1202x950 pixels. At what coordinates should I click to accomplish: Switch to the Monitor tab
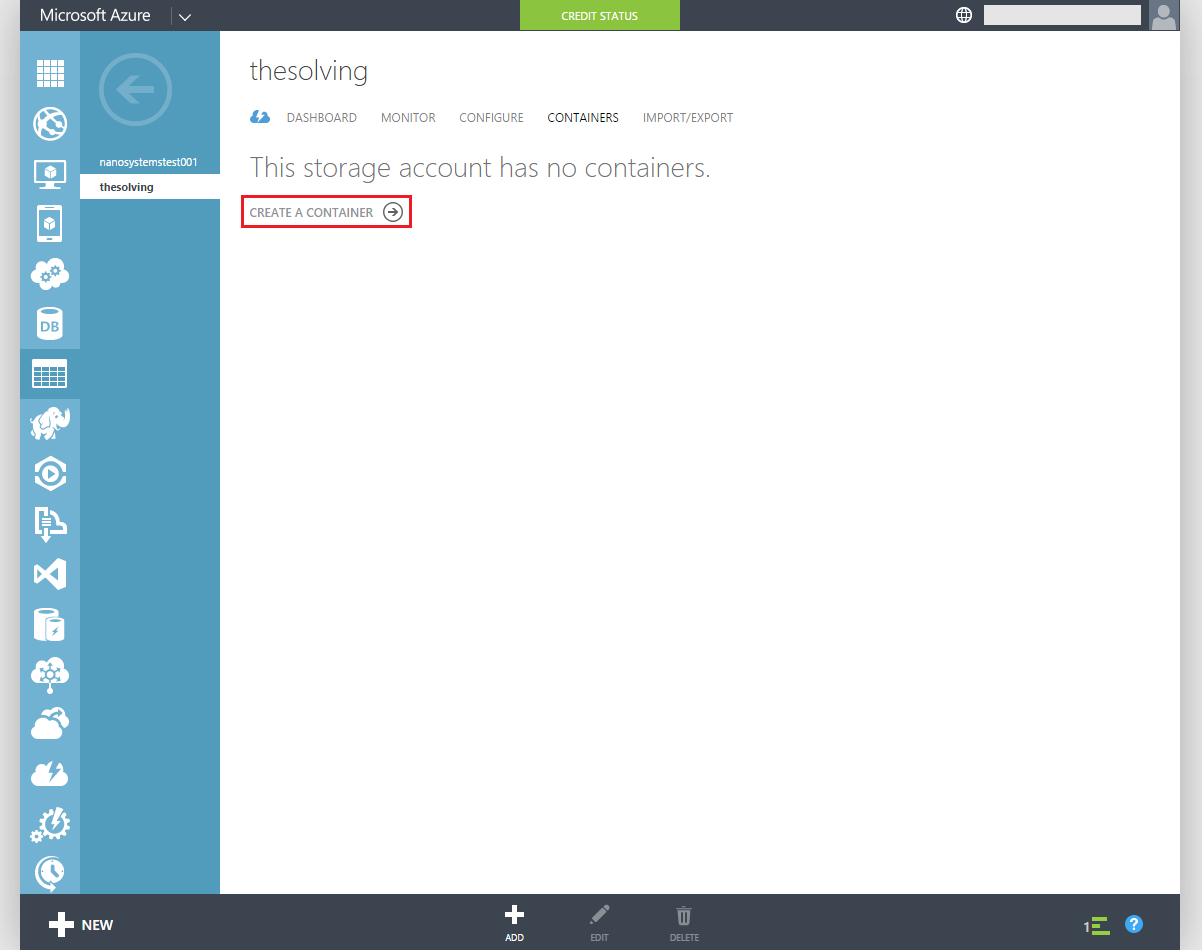pyautogui.click(x=408, y=118)
